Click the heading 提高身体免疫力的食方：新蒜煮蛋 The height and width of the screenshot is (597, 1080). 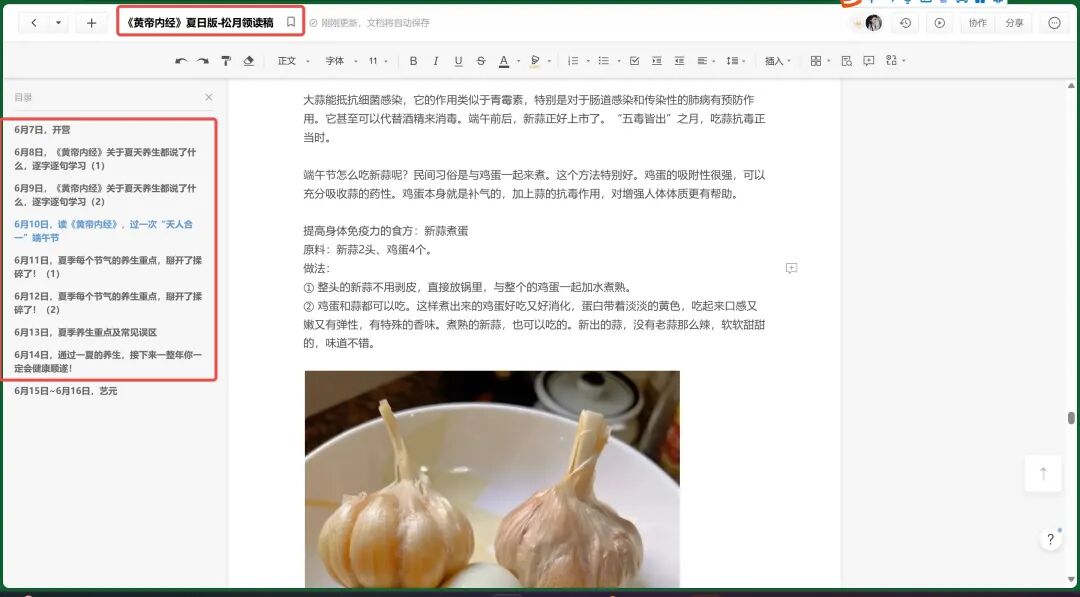(386, 231)
